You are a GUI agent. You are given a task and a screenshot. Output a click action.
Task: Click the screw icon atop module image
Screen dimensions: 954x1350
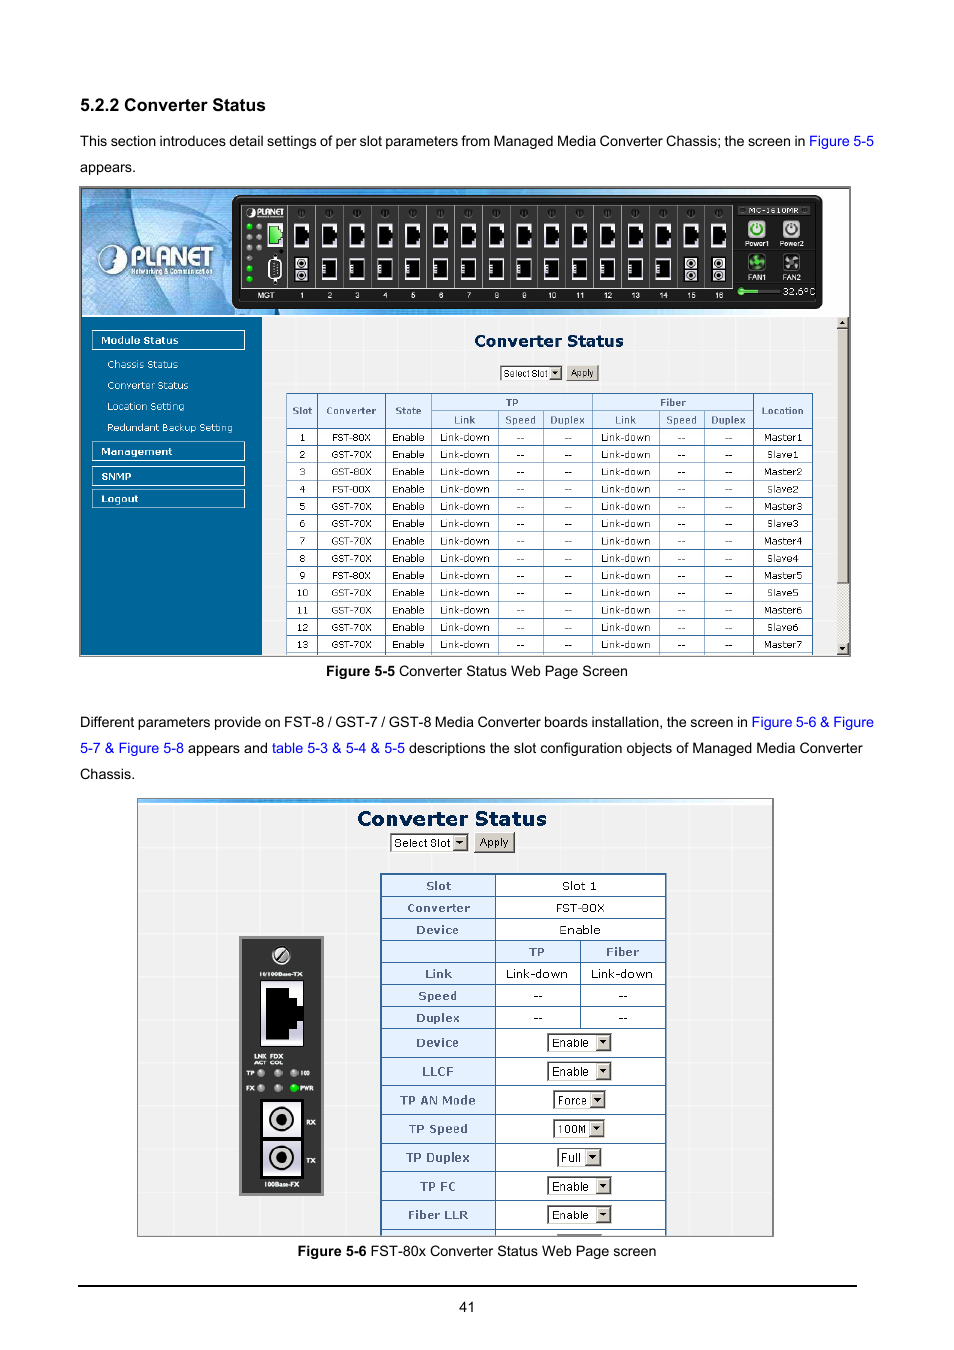[x=281, y=955]
